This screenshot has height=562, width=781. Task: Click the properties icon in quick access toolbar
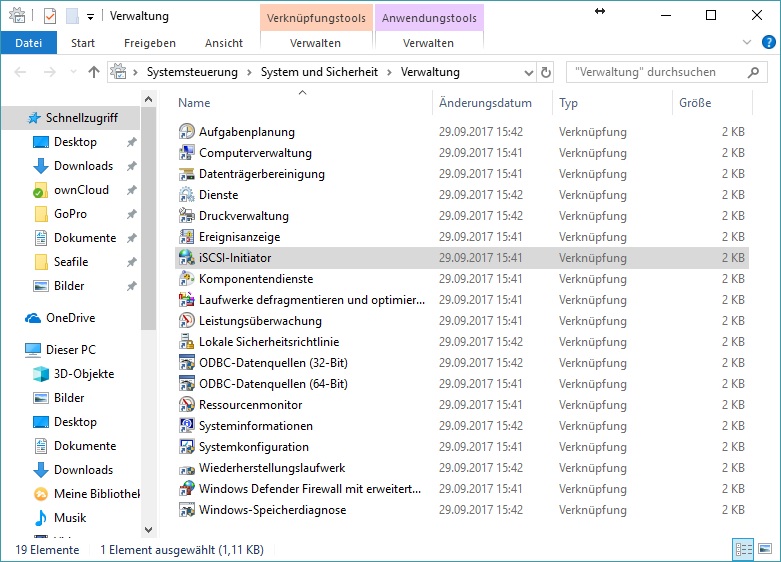(x=50, y=16)
